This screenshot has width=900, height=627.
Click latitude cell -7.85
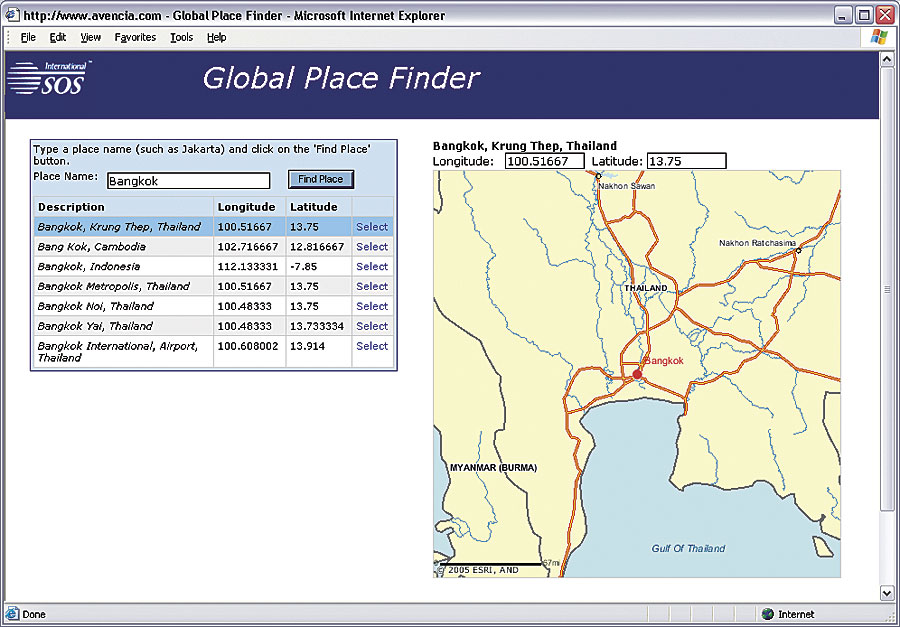(x=303, y=266)
